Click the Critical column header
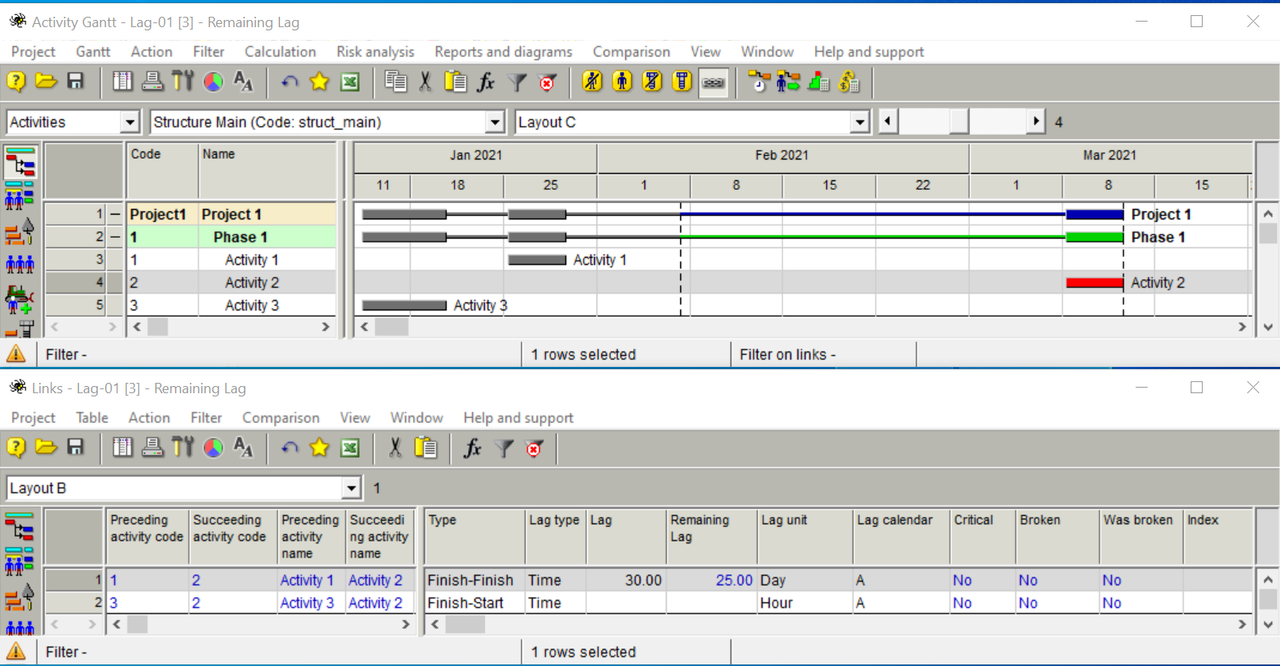Screen dimensions: 1280x666 tap(982, 537)
